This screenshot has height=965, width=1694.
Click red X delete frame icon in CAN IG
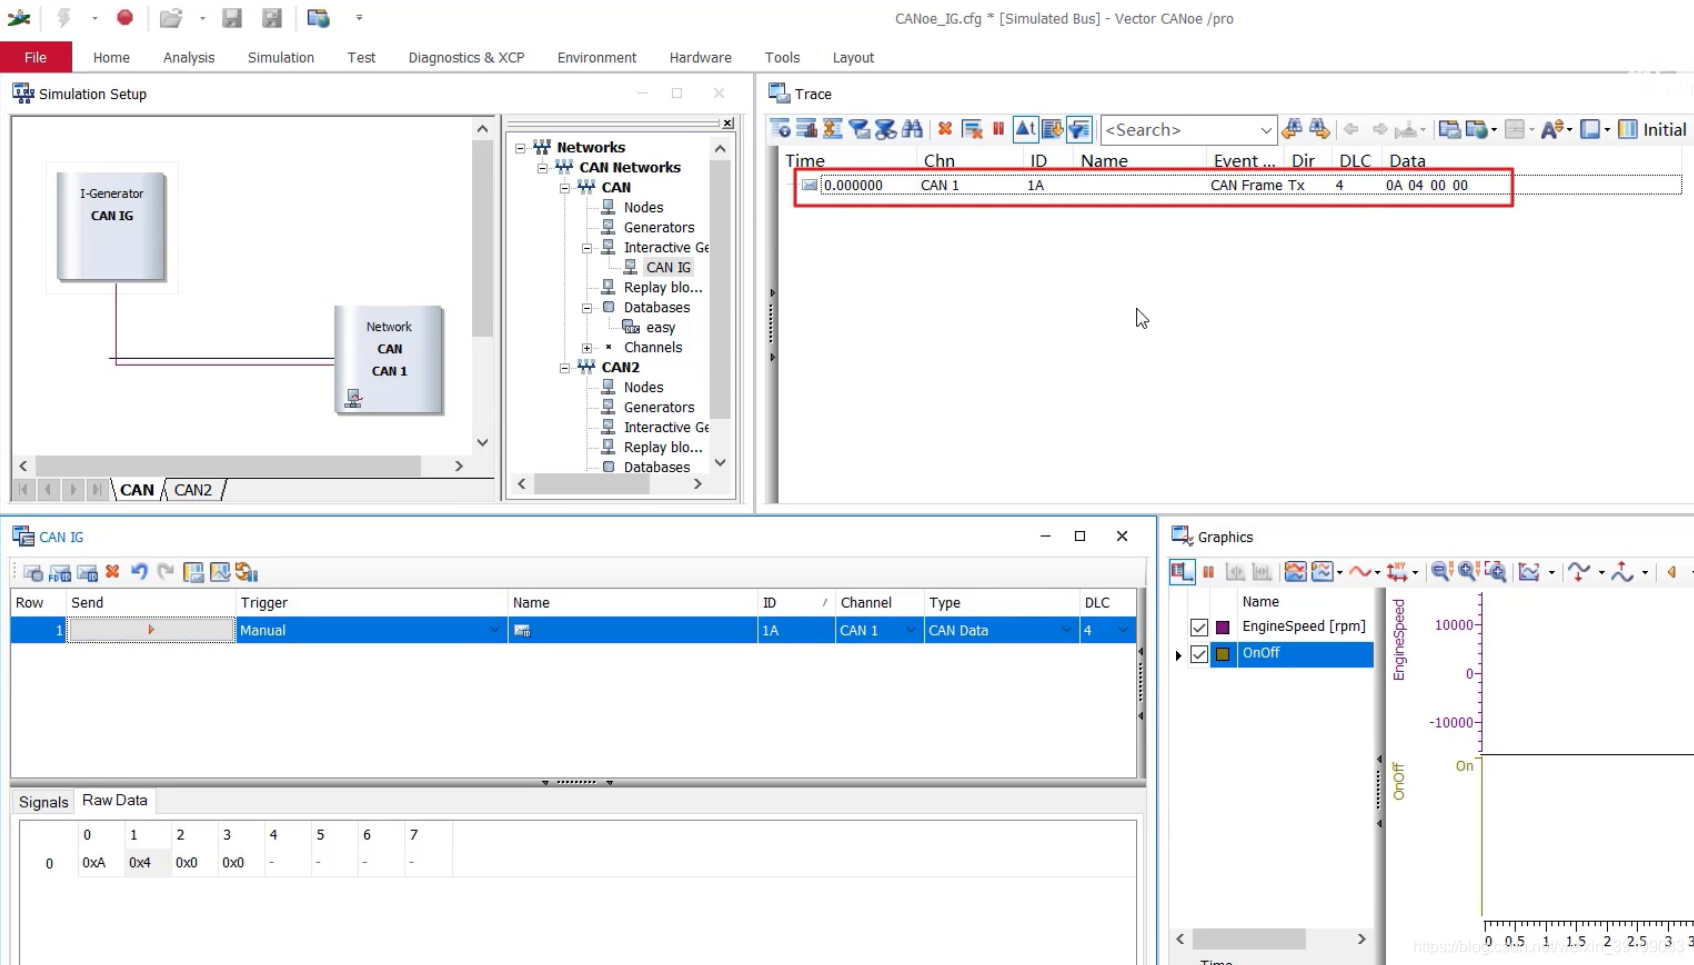[112, 572]
